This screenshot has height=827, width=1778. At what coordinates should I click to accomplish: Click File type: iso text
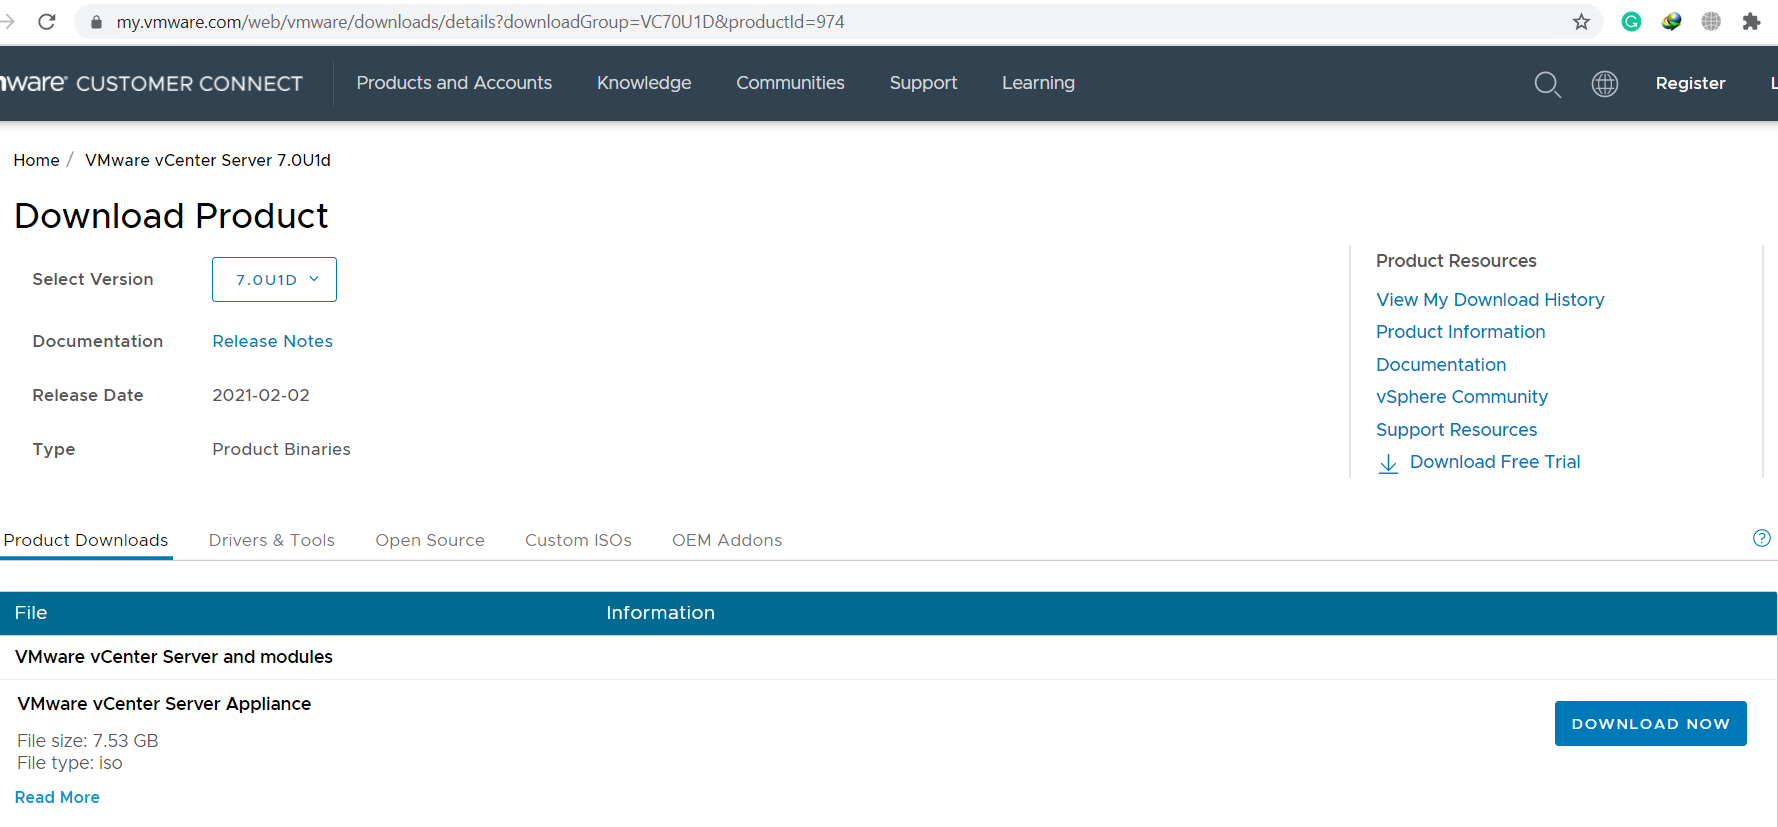pyautogui.click(x=70, y=763)
